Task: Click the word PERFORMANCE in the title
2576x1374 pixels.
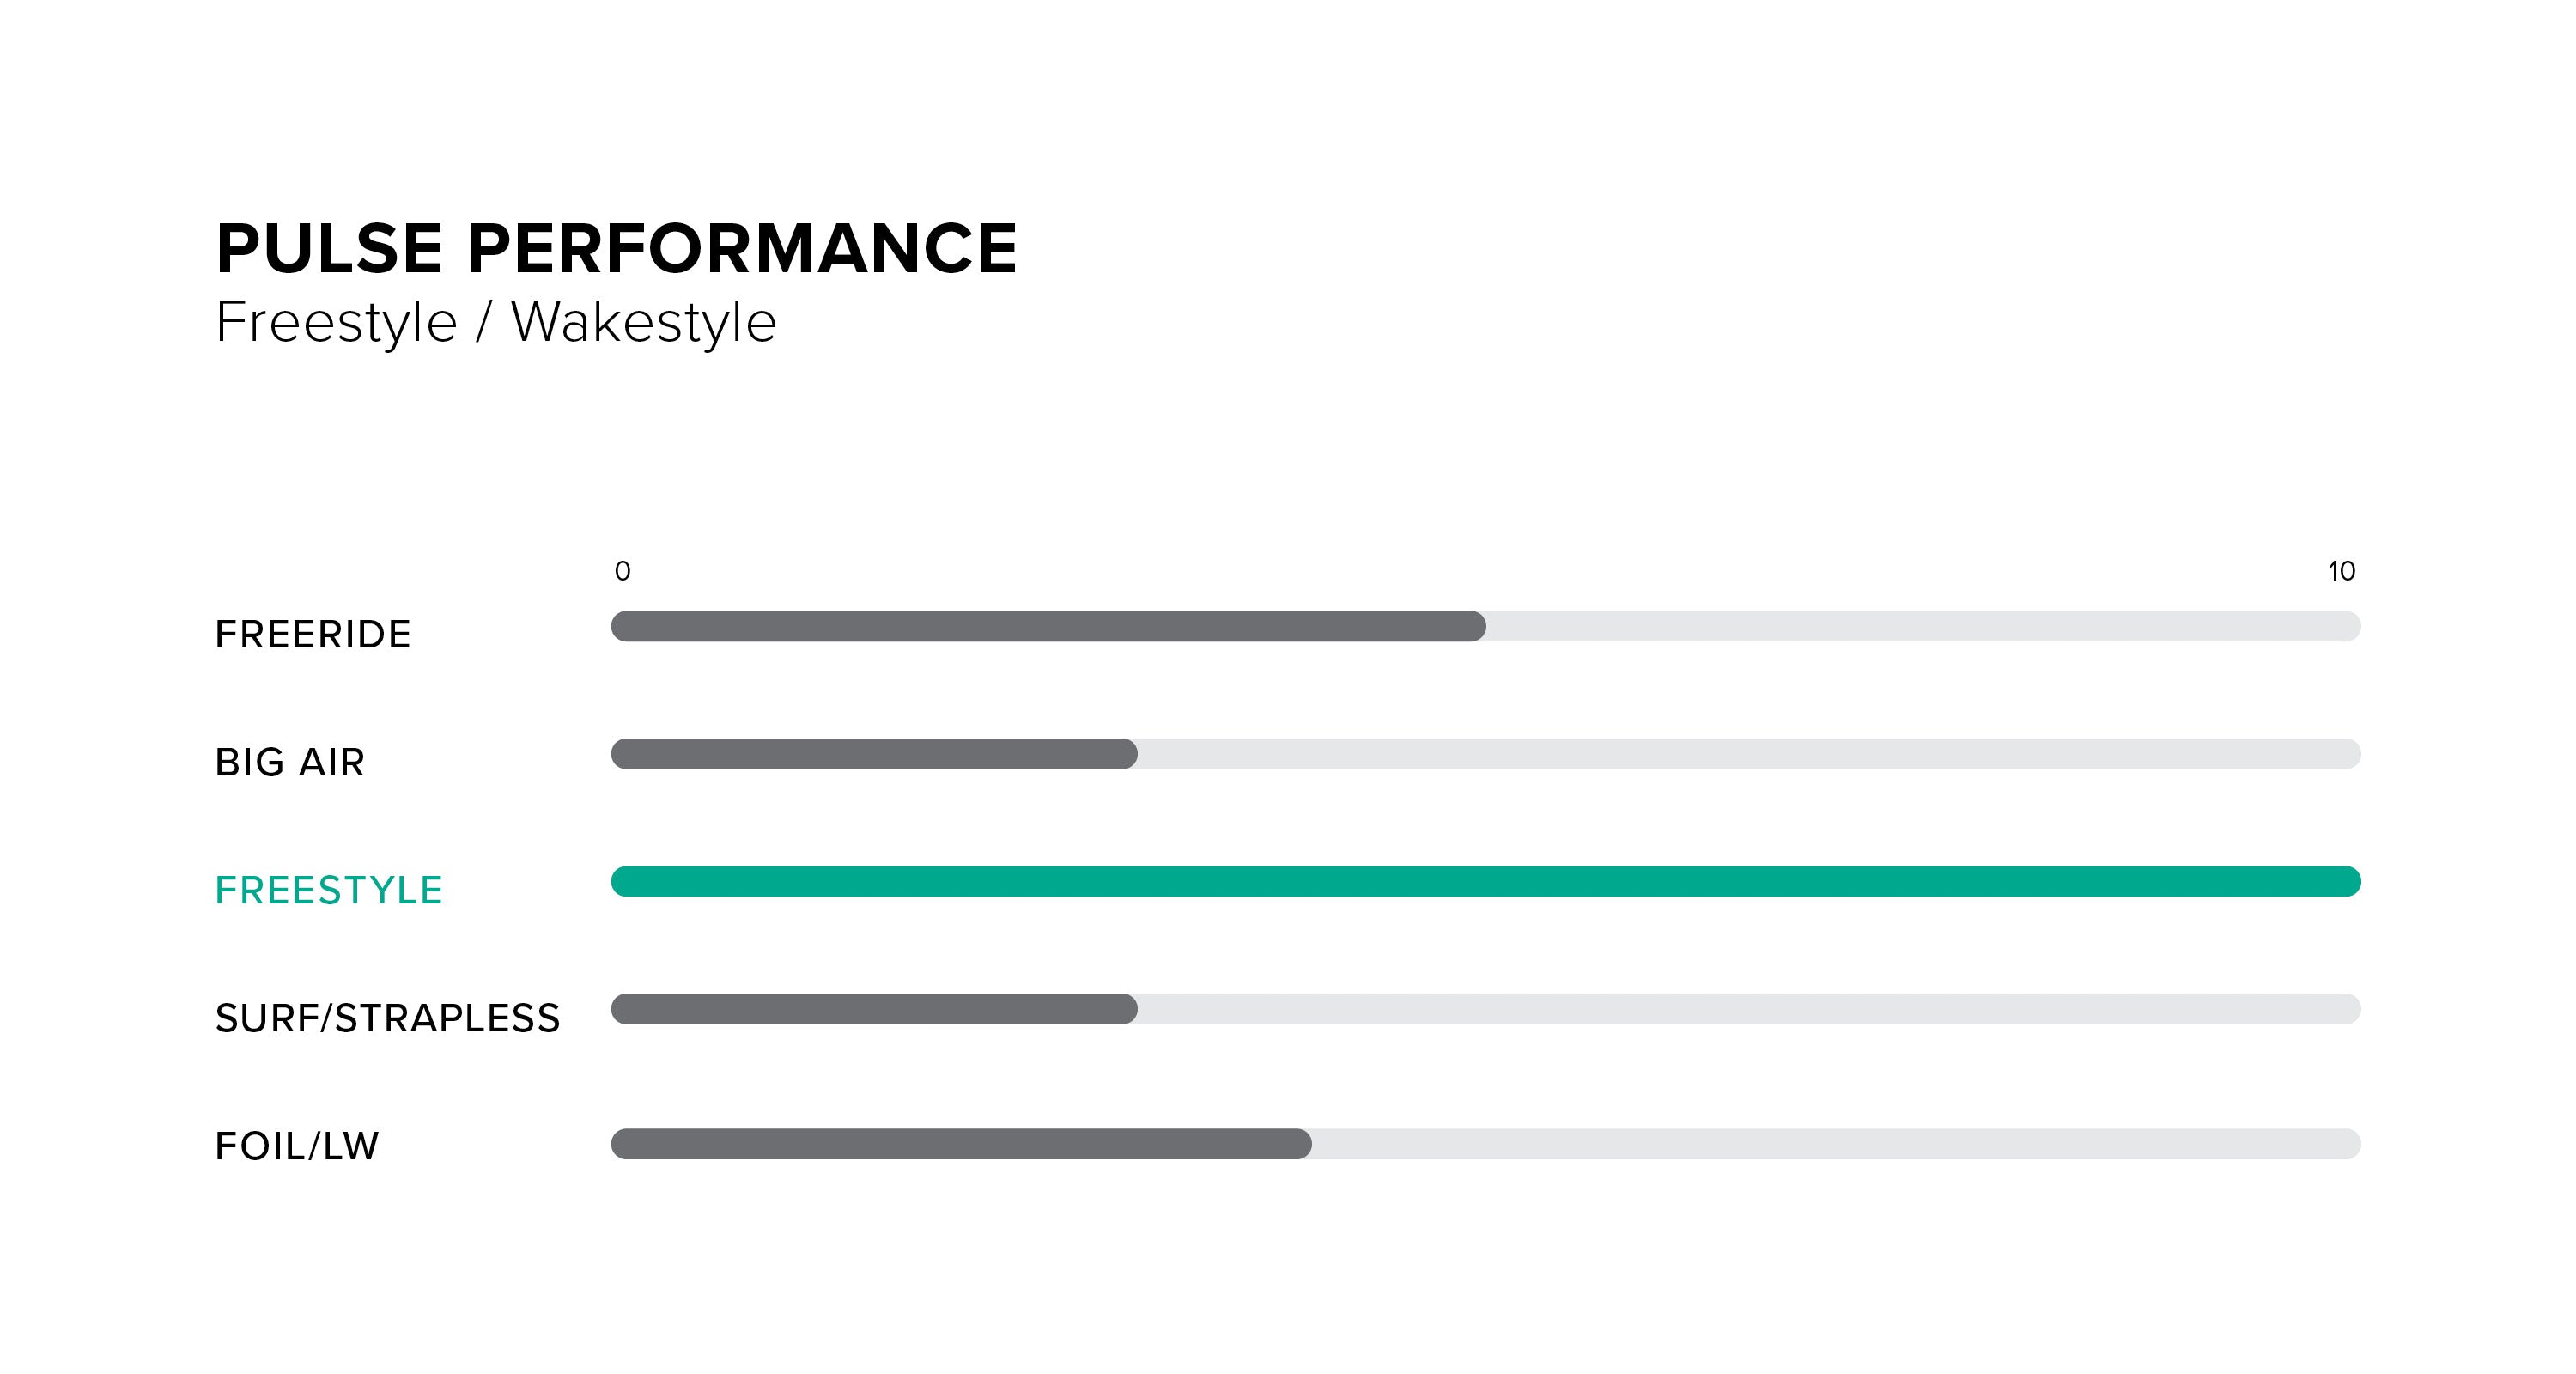Action: click(x=742, y=248)
